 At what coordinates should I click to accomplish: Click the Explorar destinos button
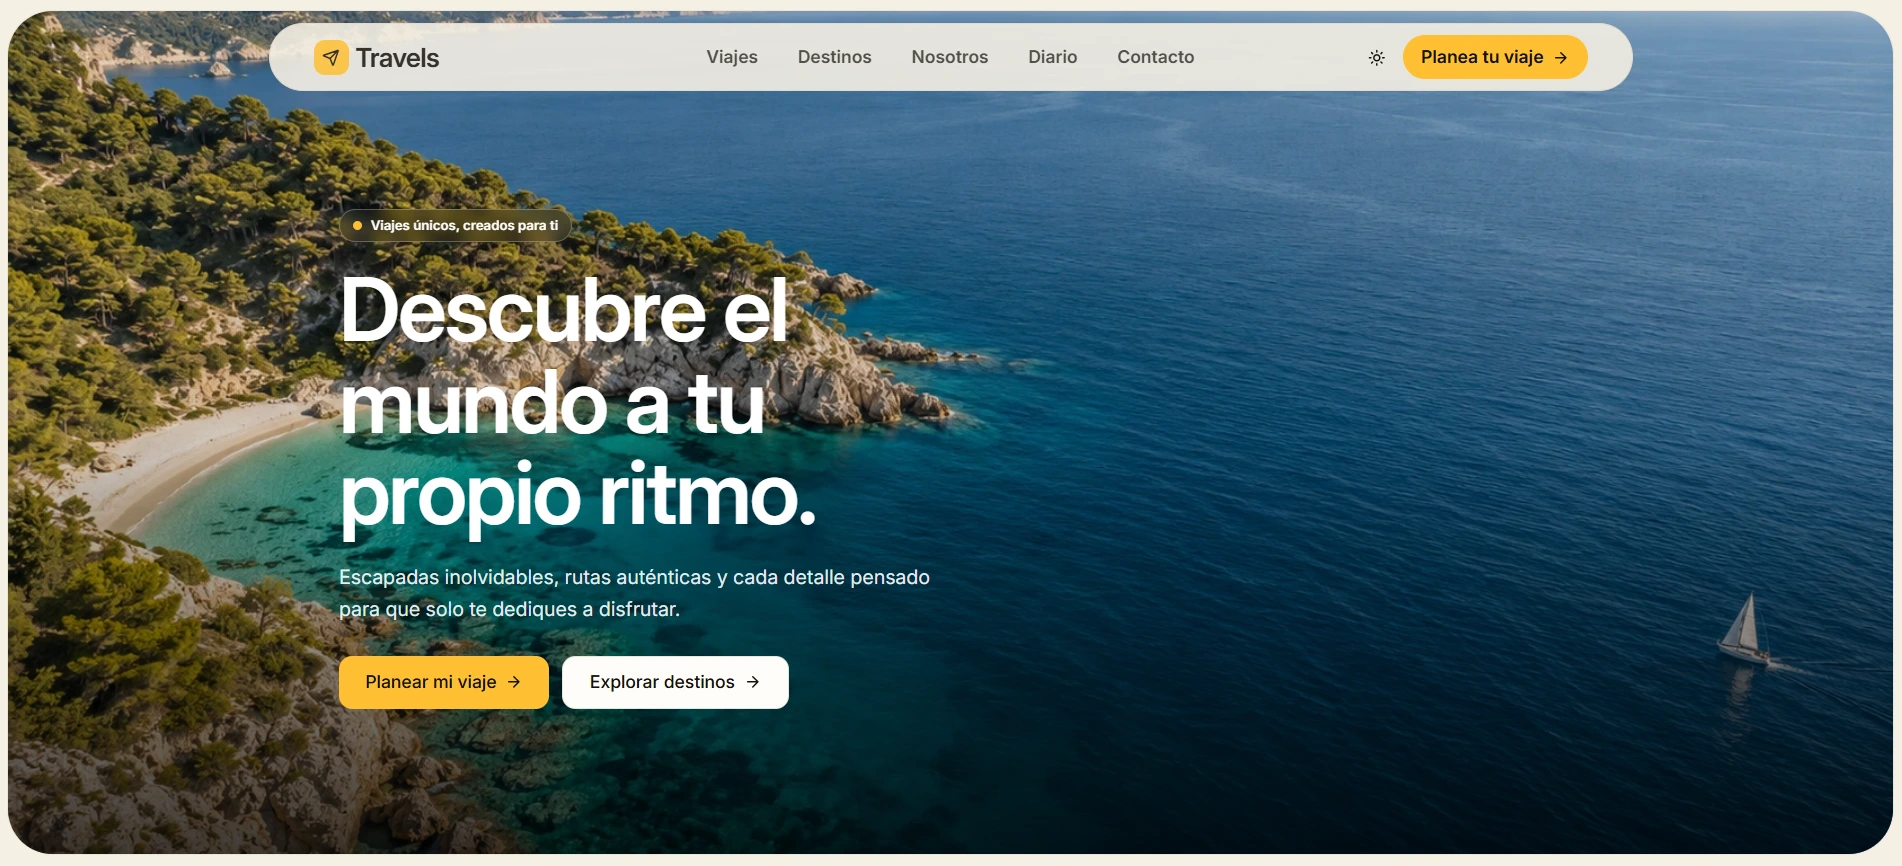[x=675, y=682]
